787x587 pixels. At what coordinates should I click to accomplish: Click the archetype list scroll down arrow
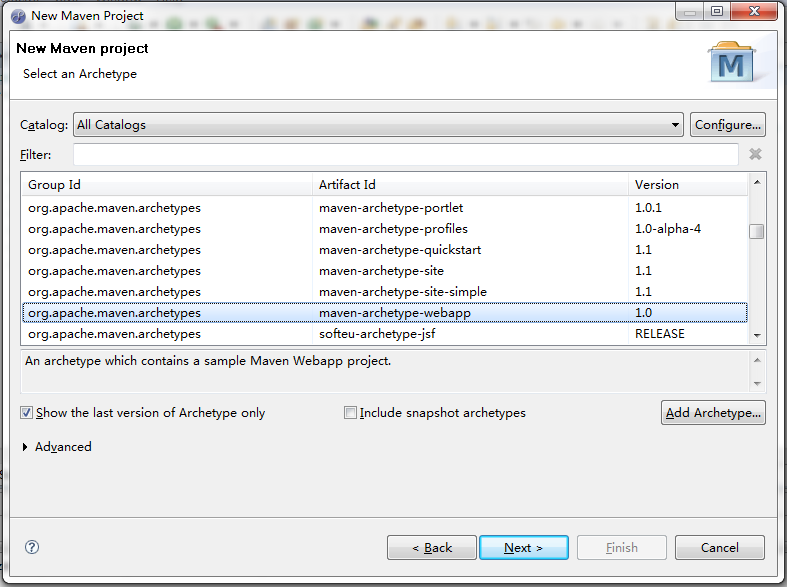[x=757, y=335]
